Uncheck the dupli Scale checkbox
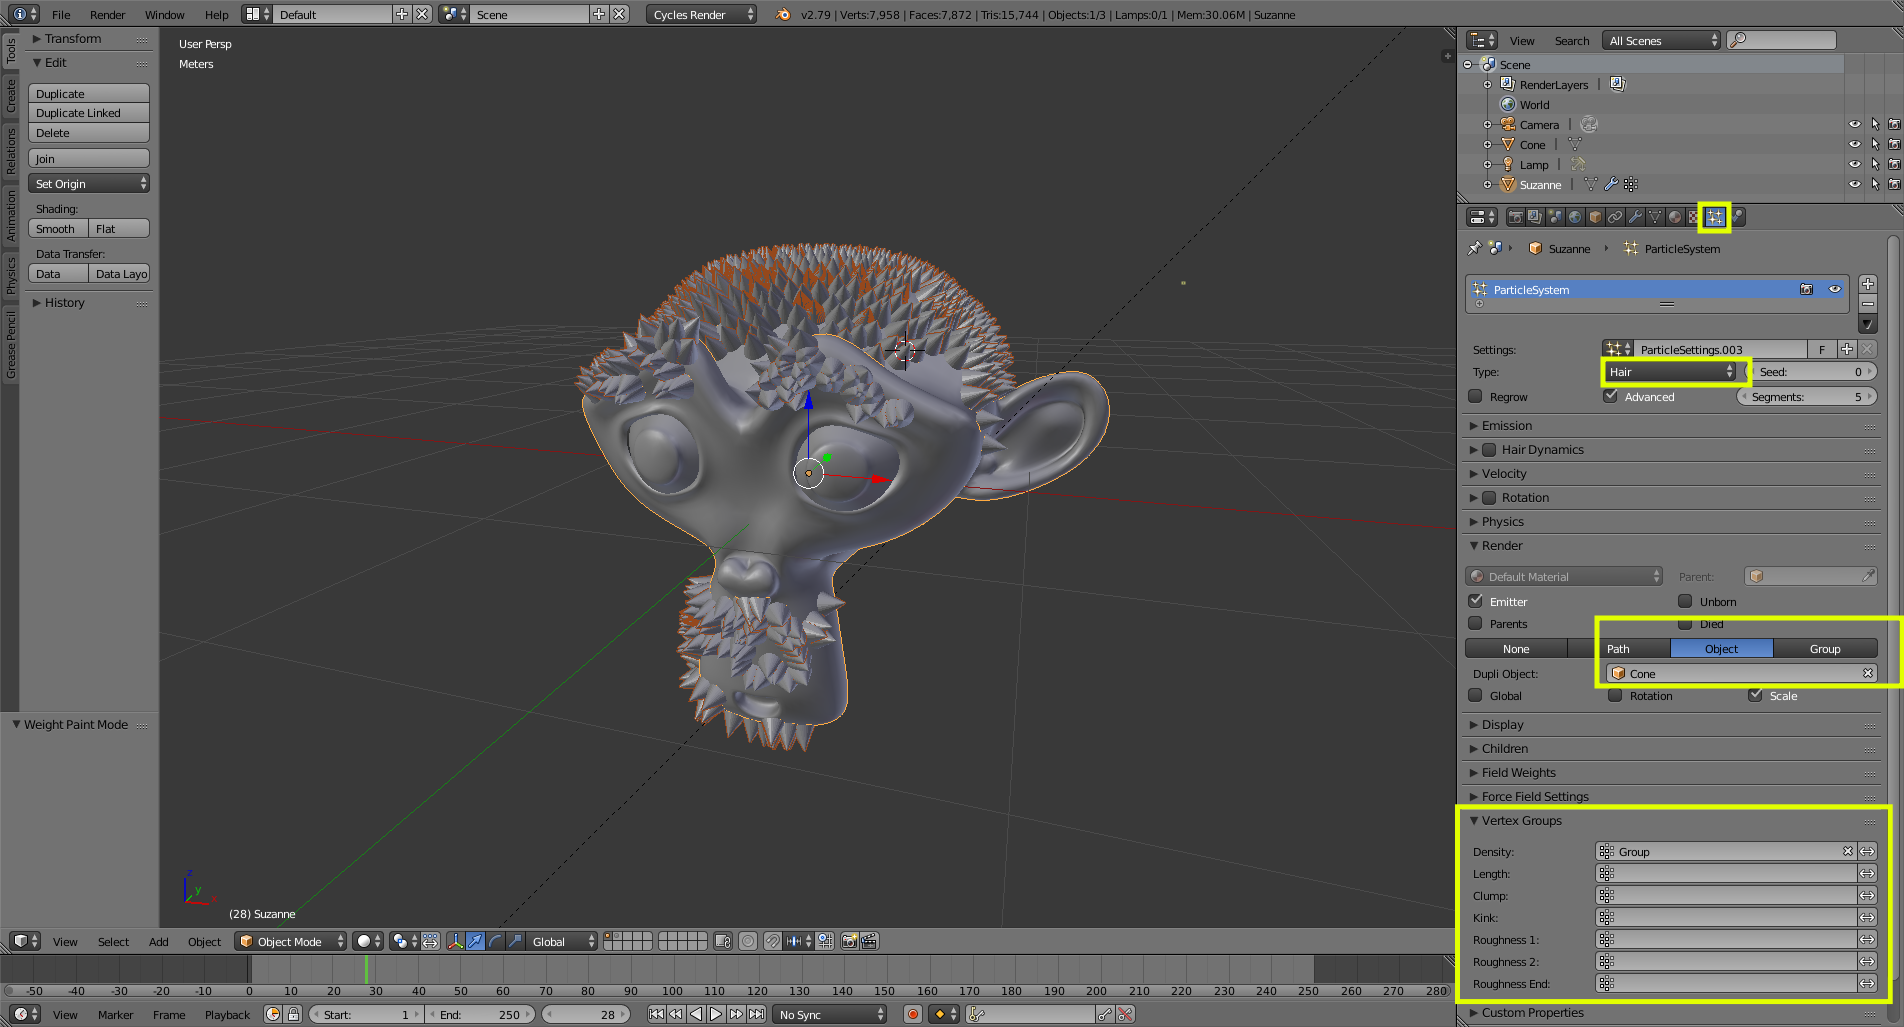 (x=1755, y=695)
